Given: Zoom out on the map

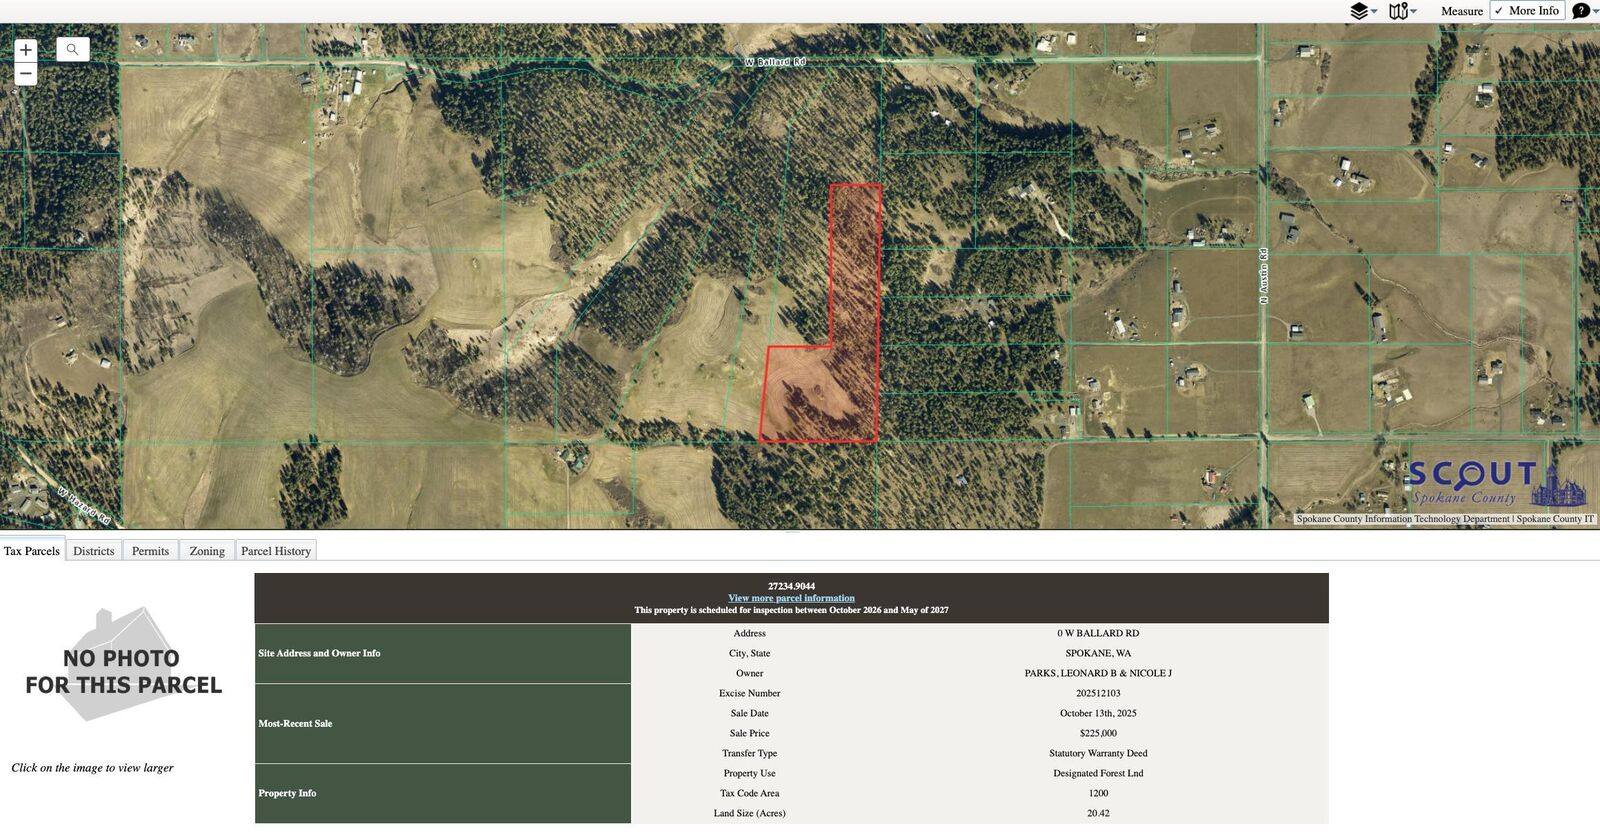Looking at the screenshot, I should click(26, 74).
